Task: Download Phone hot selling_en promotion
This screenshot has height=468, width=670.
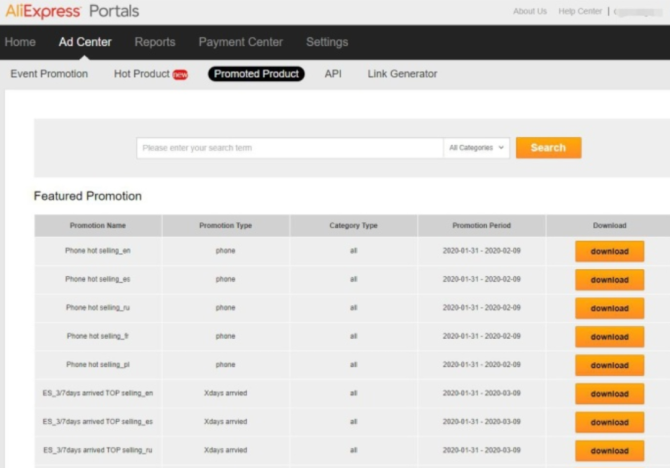Action: point(609,251)
